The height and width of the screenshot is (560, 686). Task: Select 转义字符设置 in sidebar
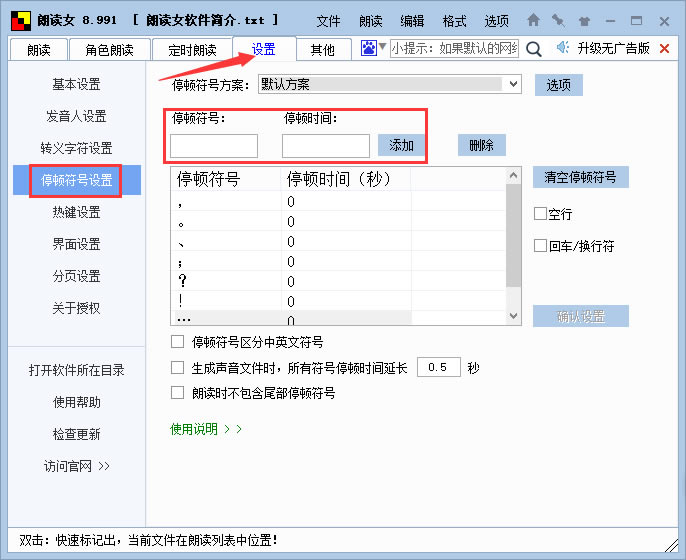click(77, 148)
